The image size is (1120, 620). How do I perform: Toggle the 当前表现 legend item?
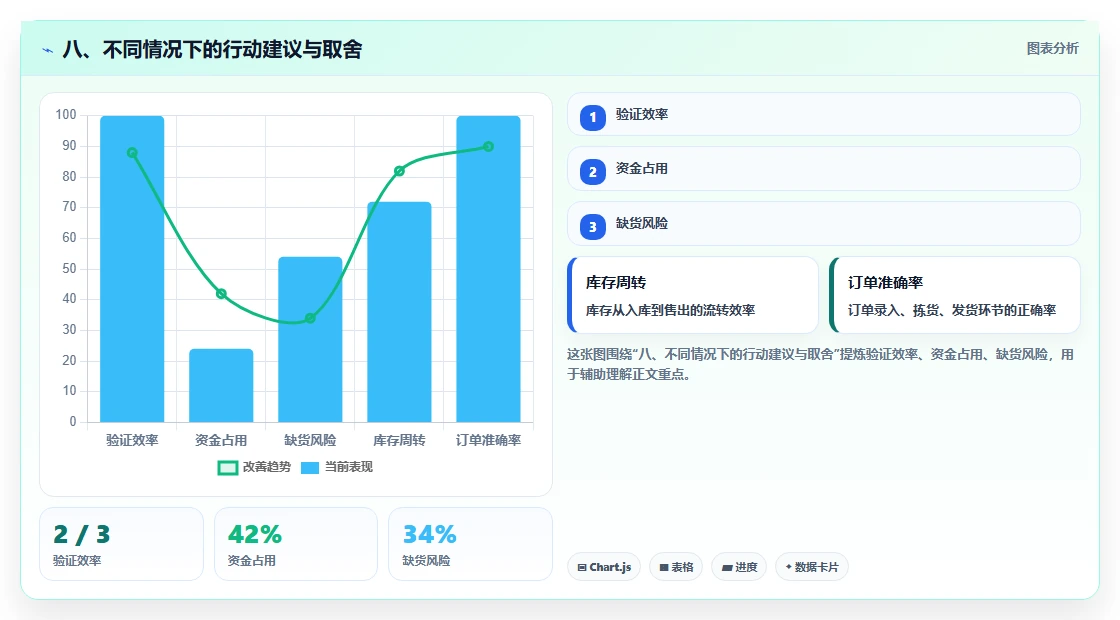coord(337,467)
